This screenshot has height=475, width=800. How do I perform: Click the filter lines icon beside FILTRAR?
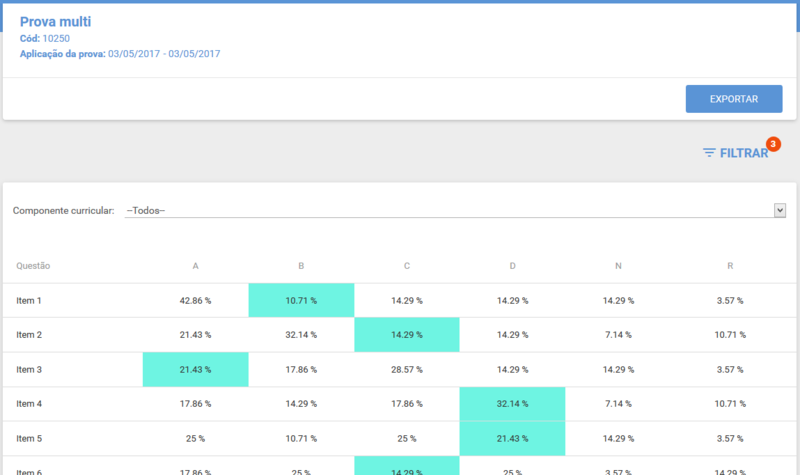pyautogui.click(x=709, y=153)
